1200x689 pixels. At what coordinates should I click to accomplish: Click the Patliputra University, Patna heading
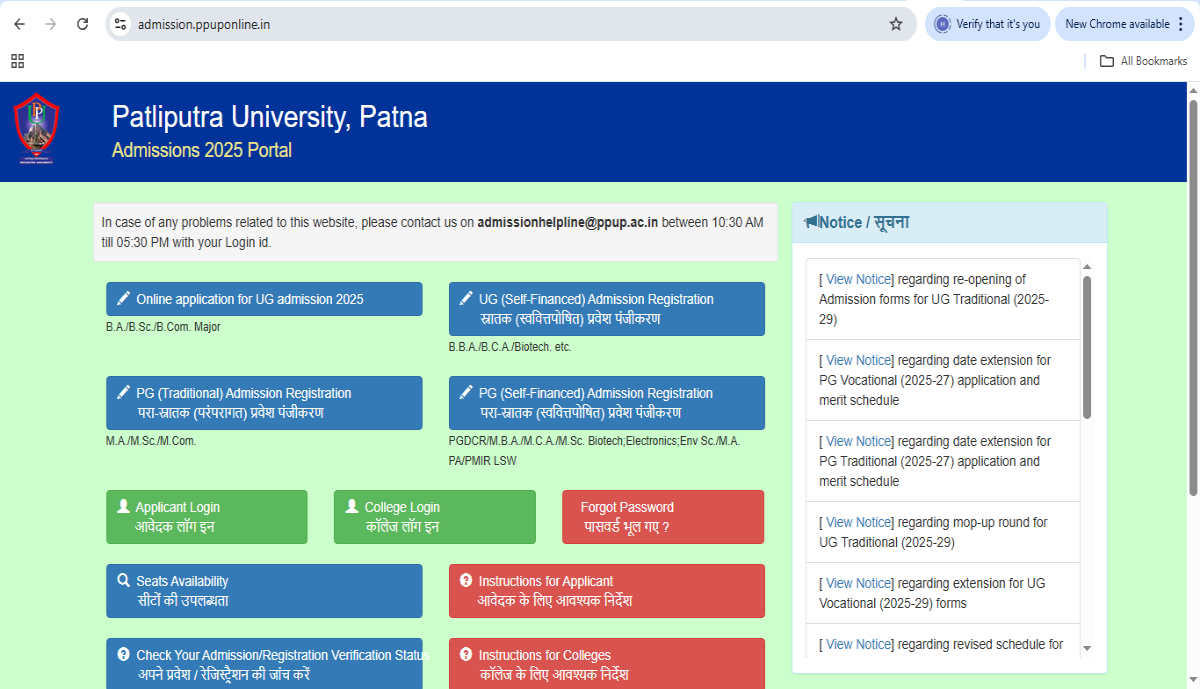270,118
